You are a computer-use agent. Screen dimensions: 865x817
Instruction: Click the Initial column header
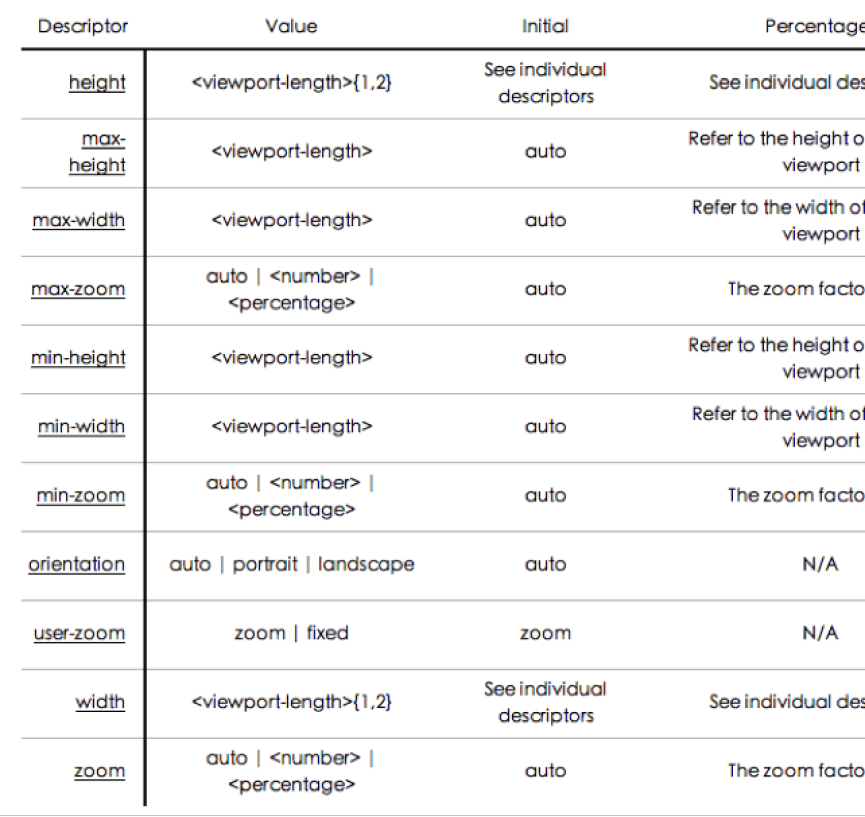coord(545,26)
